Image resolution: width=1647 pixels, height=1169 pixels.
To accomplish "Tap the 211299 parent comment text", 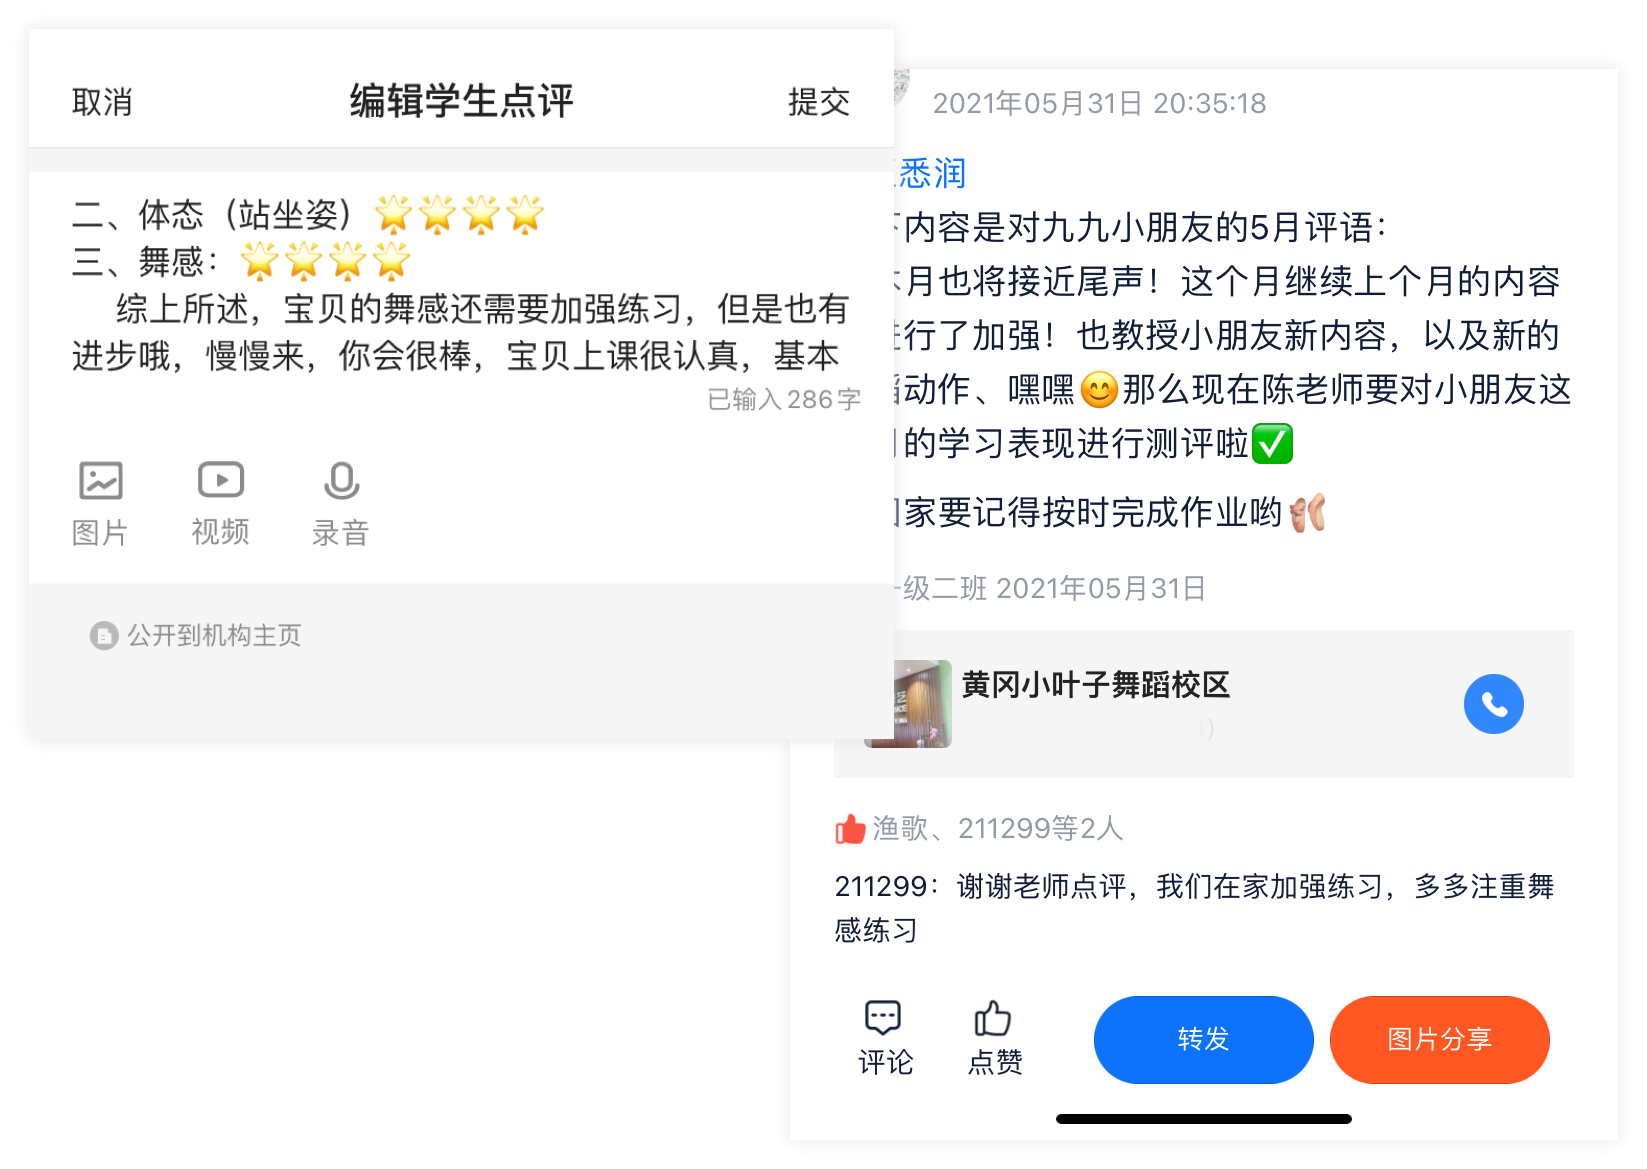I will (x=1194, y=908).
